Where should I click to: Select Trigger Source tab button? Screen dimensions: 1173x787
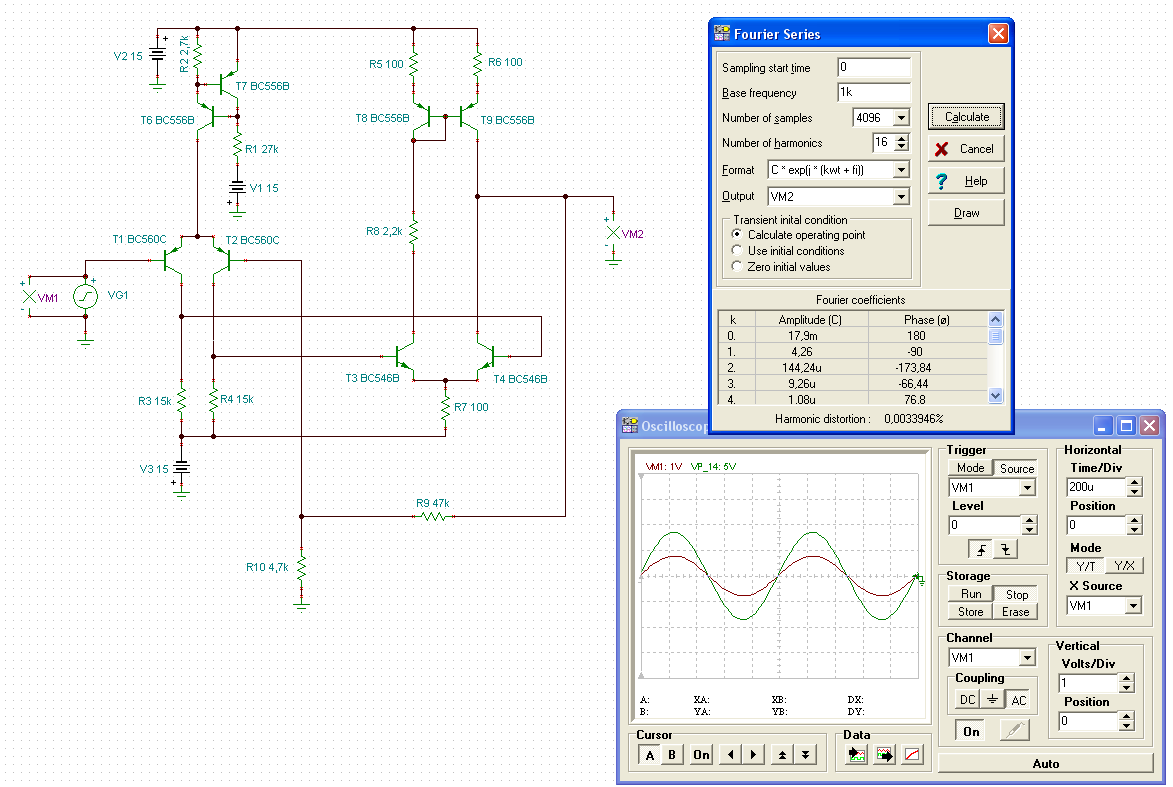click(1017, 468)
